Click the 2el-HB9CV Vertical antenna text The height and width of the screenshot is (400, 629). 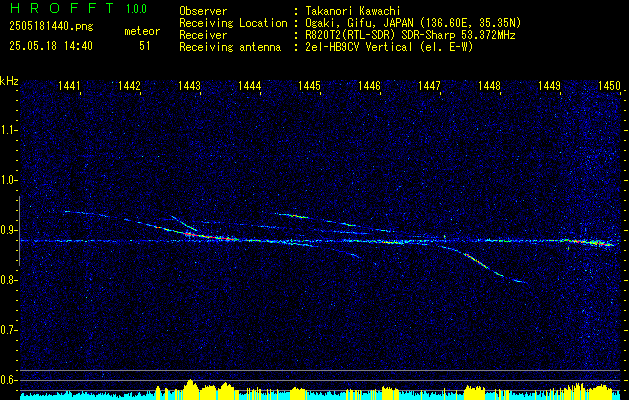pos(387,47)
